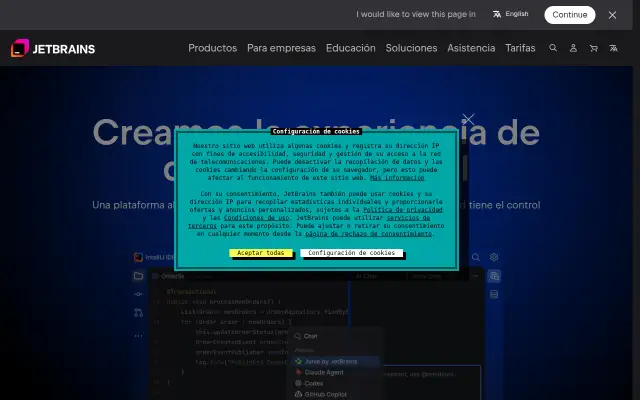Open the English language dropdown

511,14
